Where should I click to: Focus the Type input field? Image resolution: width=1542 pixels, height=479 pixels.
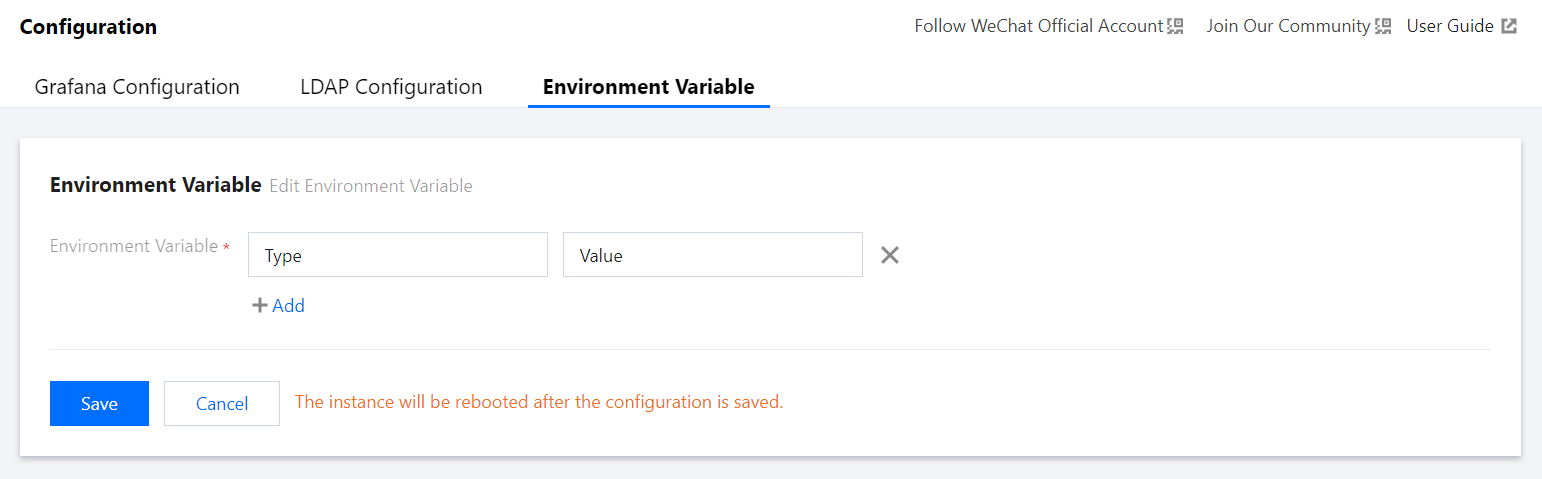(x=397, y=255)
